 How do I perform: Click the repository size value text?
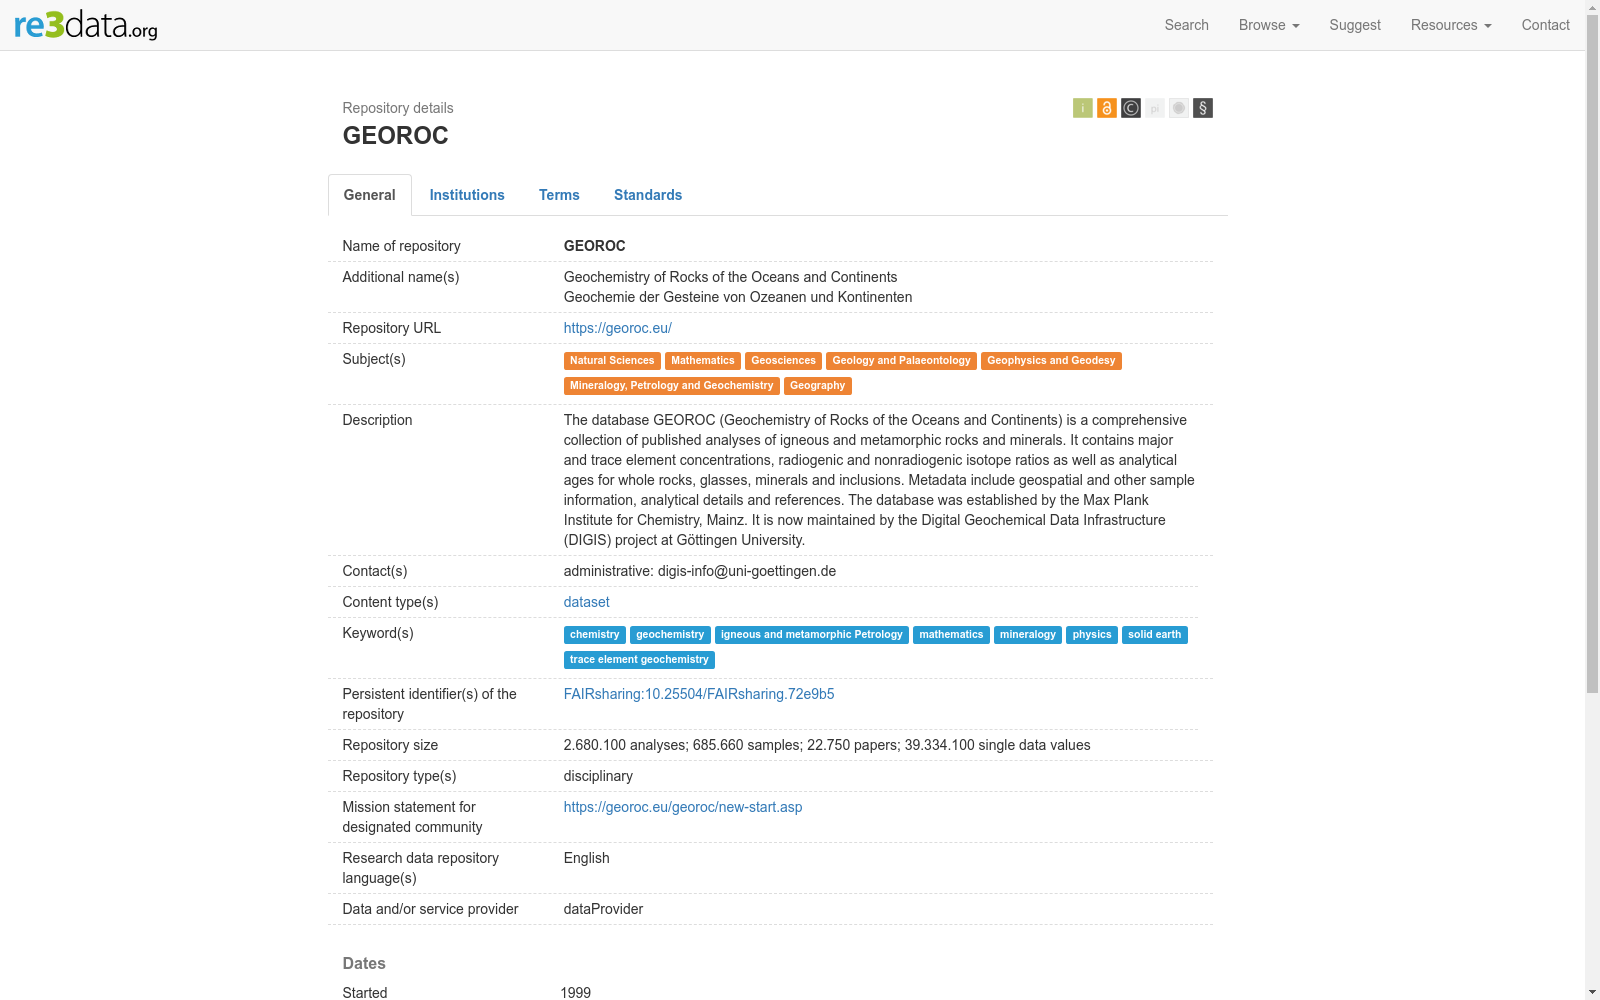click(827, 745)
